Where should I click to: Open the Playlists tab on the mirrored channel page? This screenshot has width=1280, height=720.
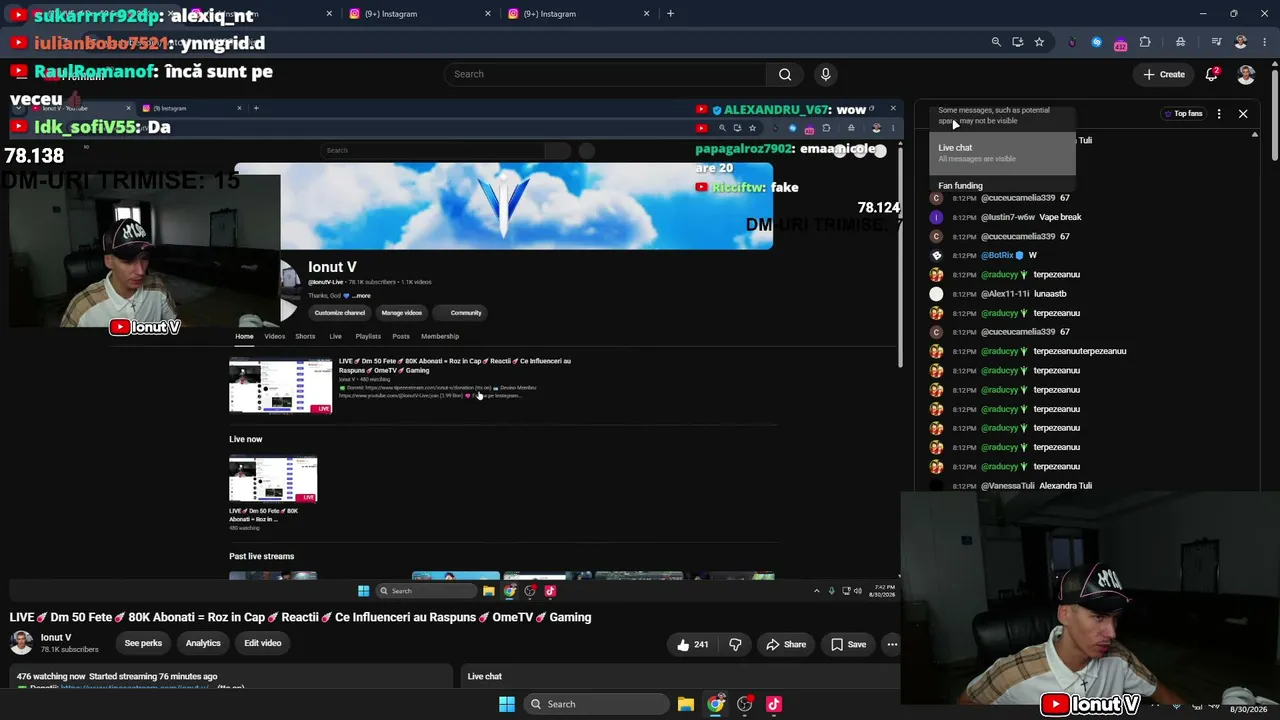368,336
